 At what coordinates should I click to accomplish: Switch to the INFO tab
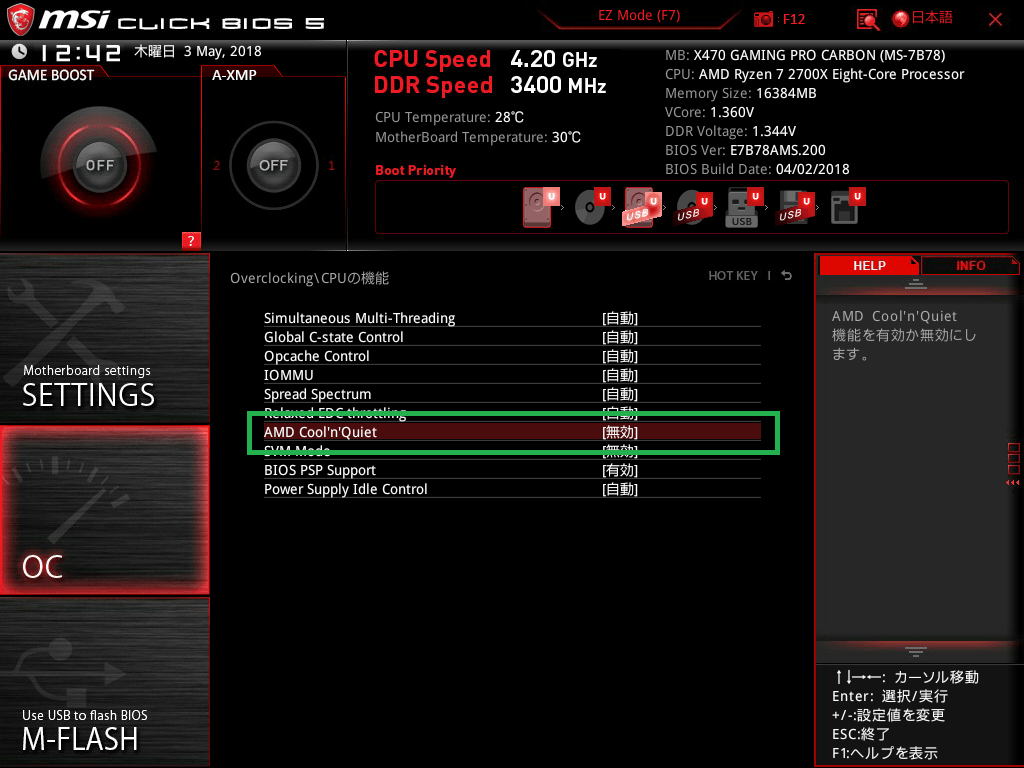click(970, 266)
